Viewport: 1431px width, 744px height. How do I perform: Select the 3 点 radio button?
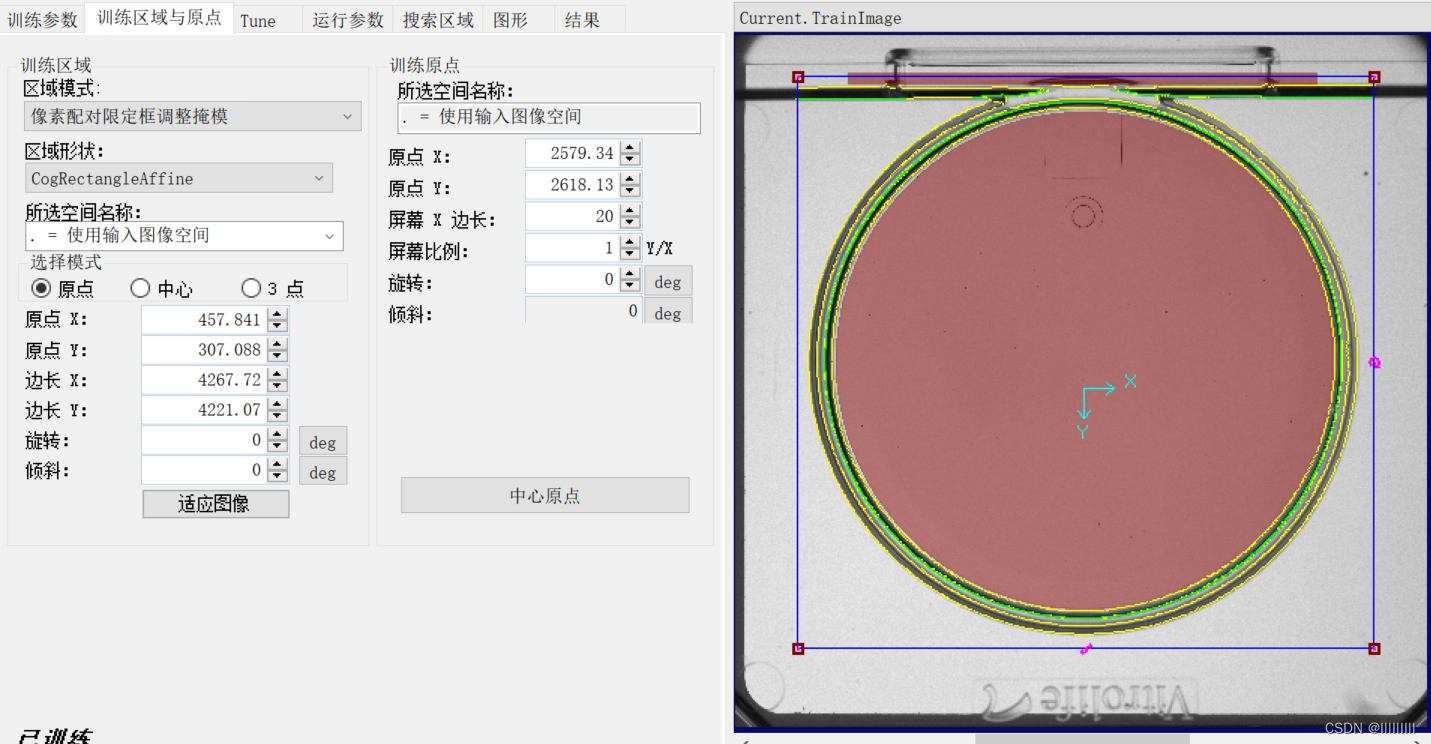click(251, 287)
